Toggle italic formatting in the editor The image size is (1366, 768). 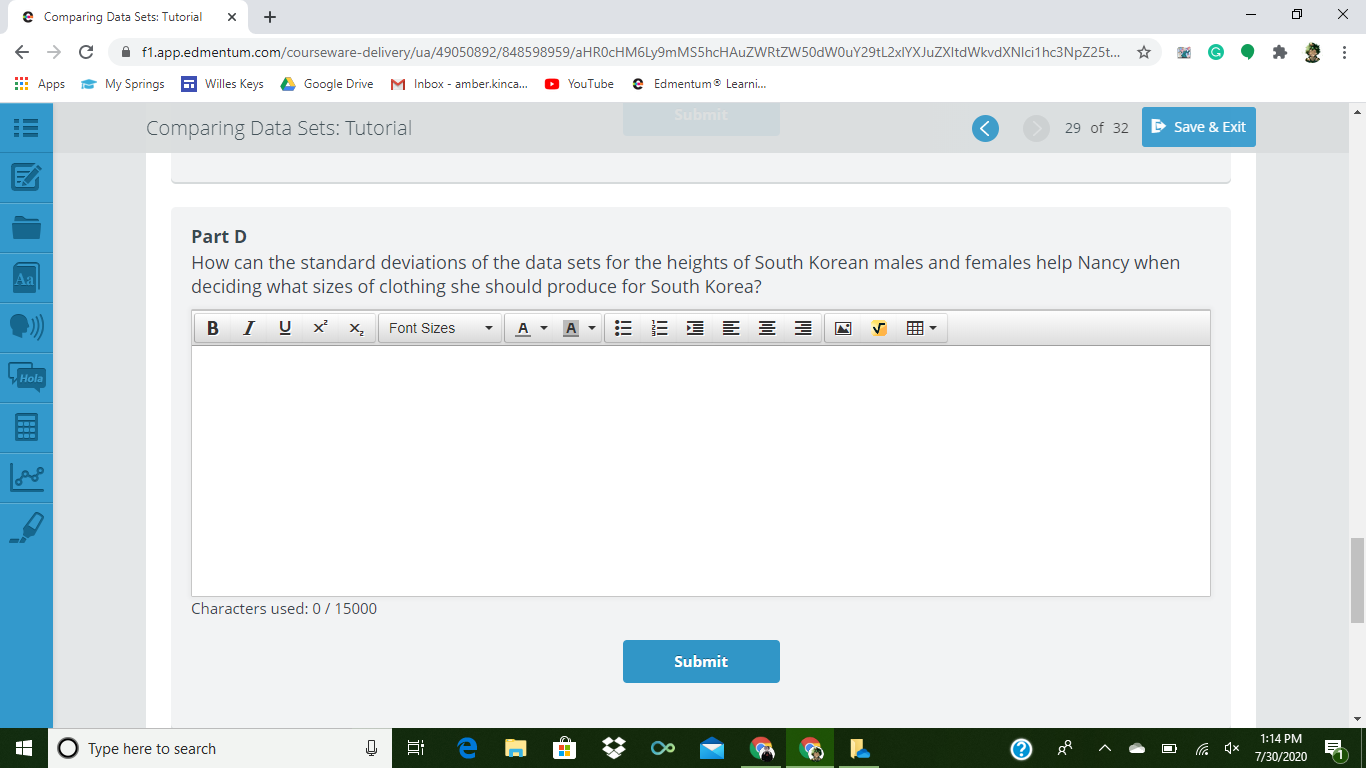(249, 328)
